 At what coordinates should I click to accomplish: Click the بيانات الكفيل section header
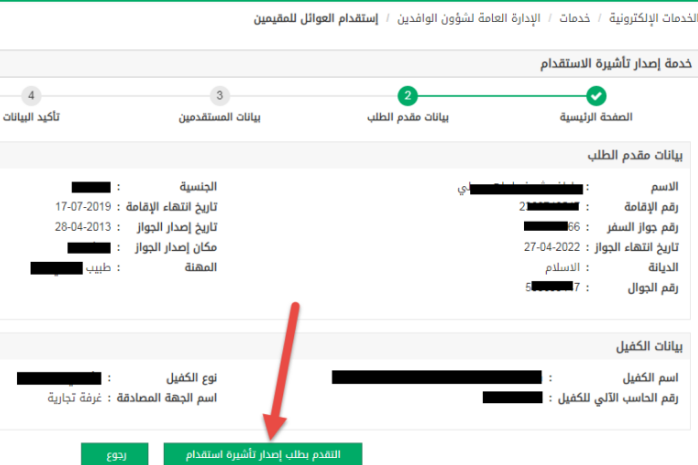coord(649,347)
